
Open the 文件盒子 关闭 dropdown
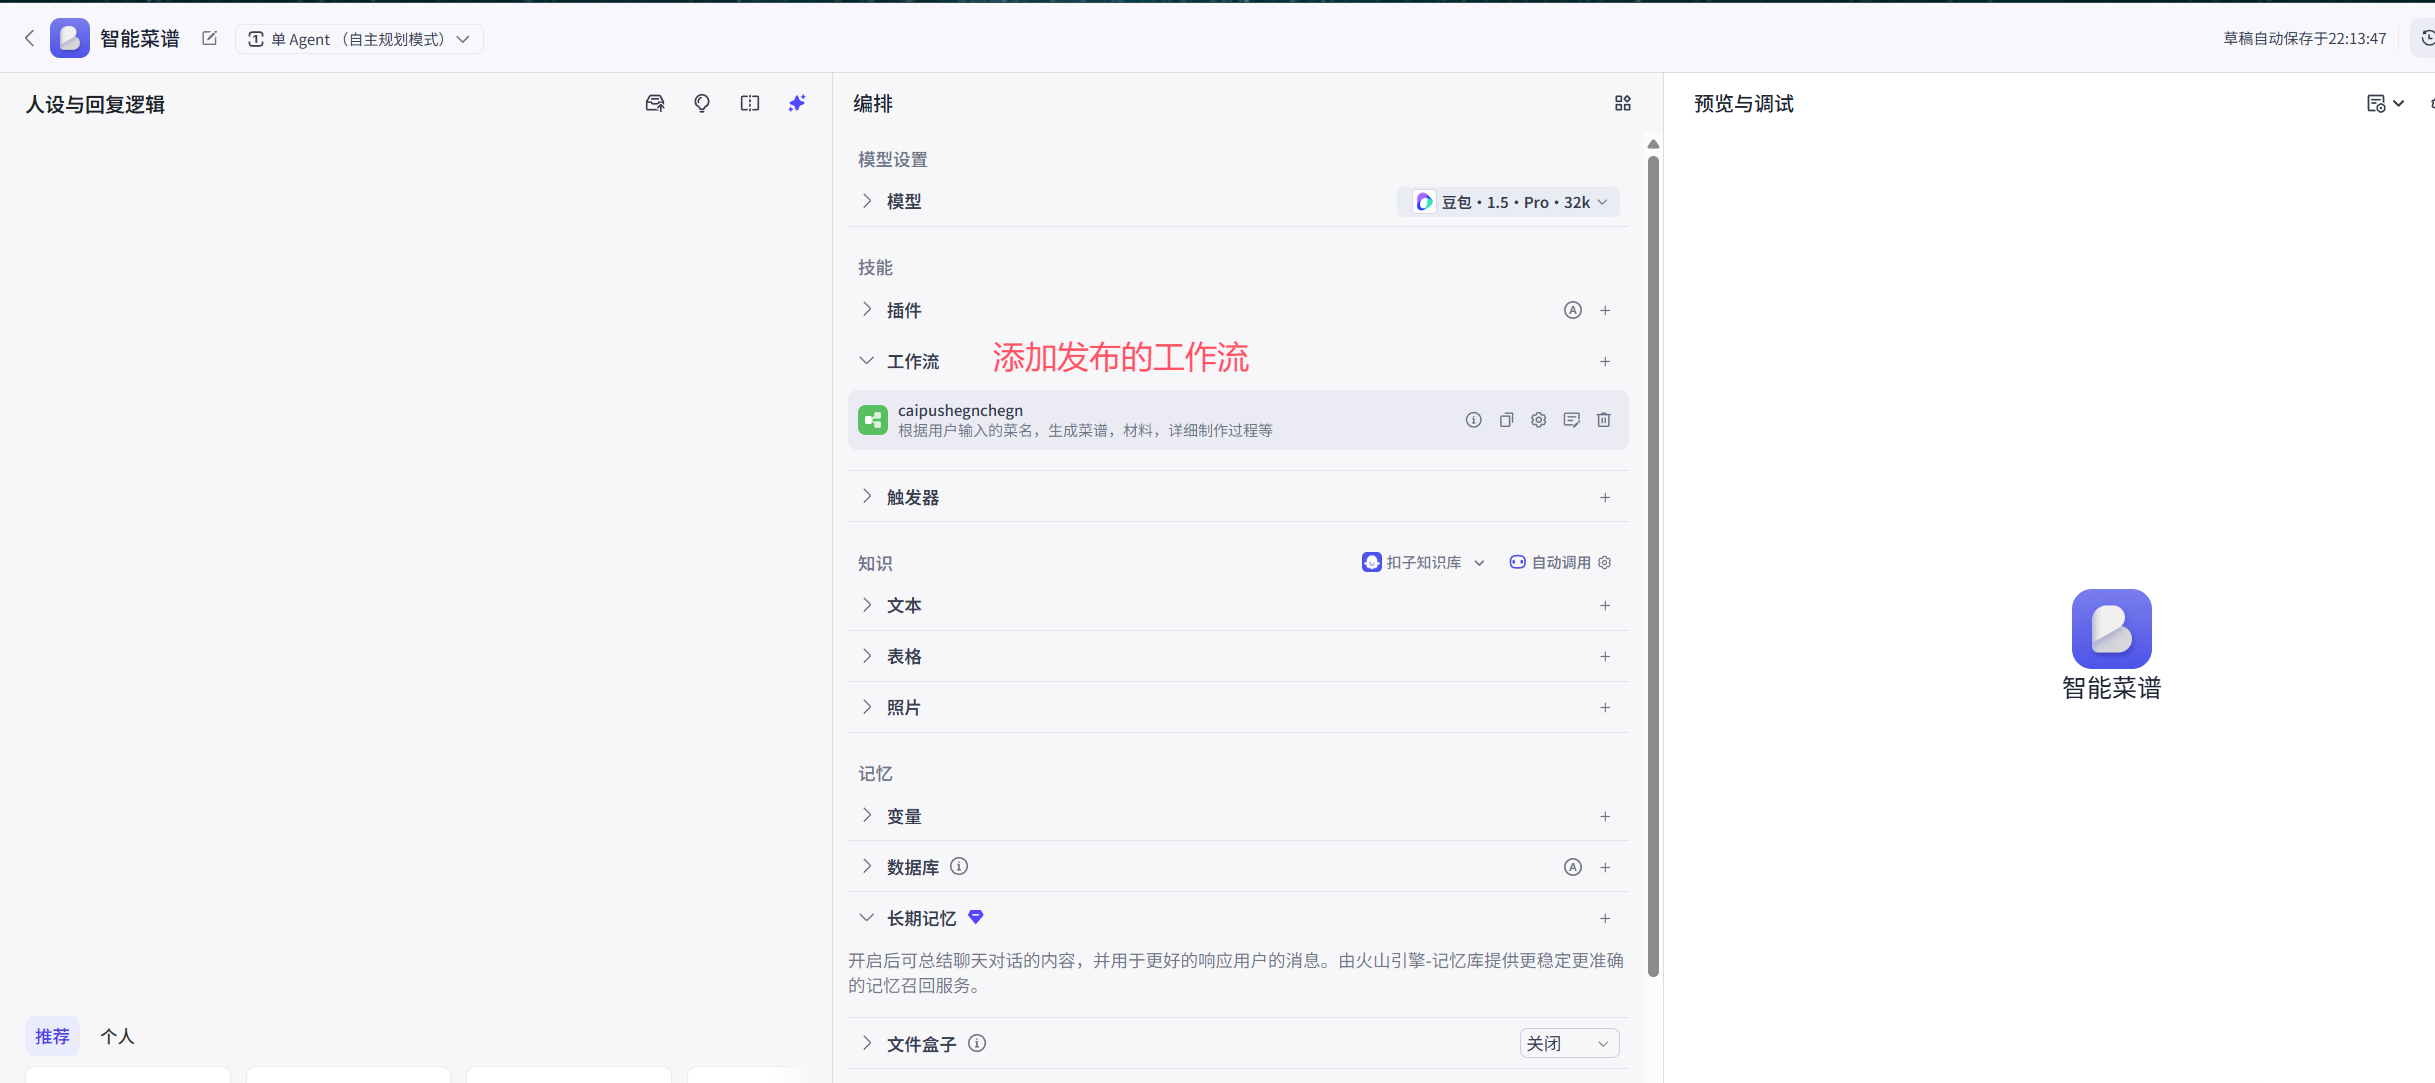1568,1043
